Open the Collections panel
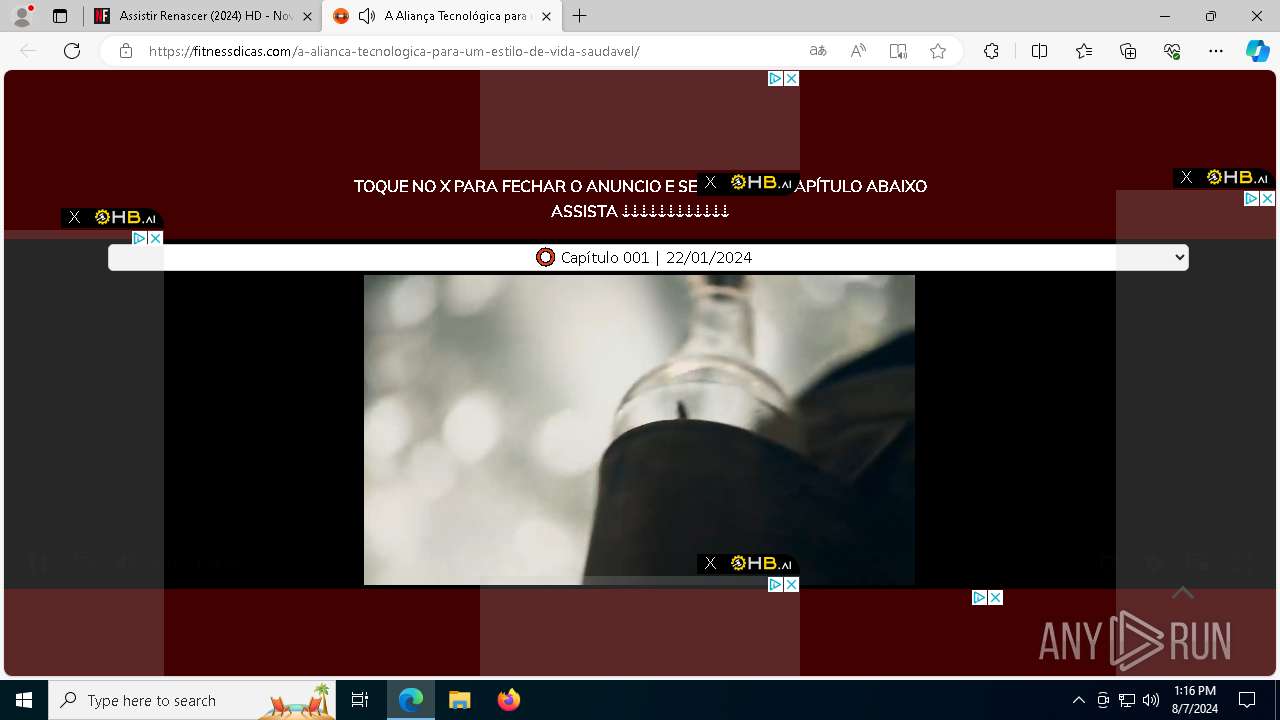 tap(1128, 51)
